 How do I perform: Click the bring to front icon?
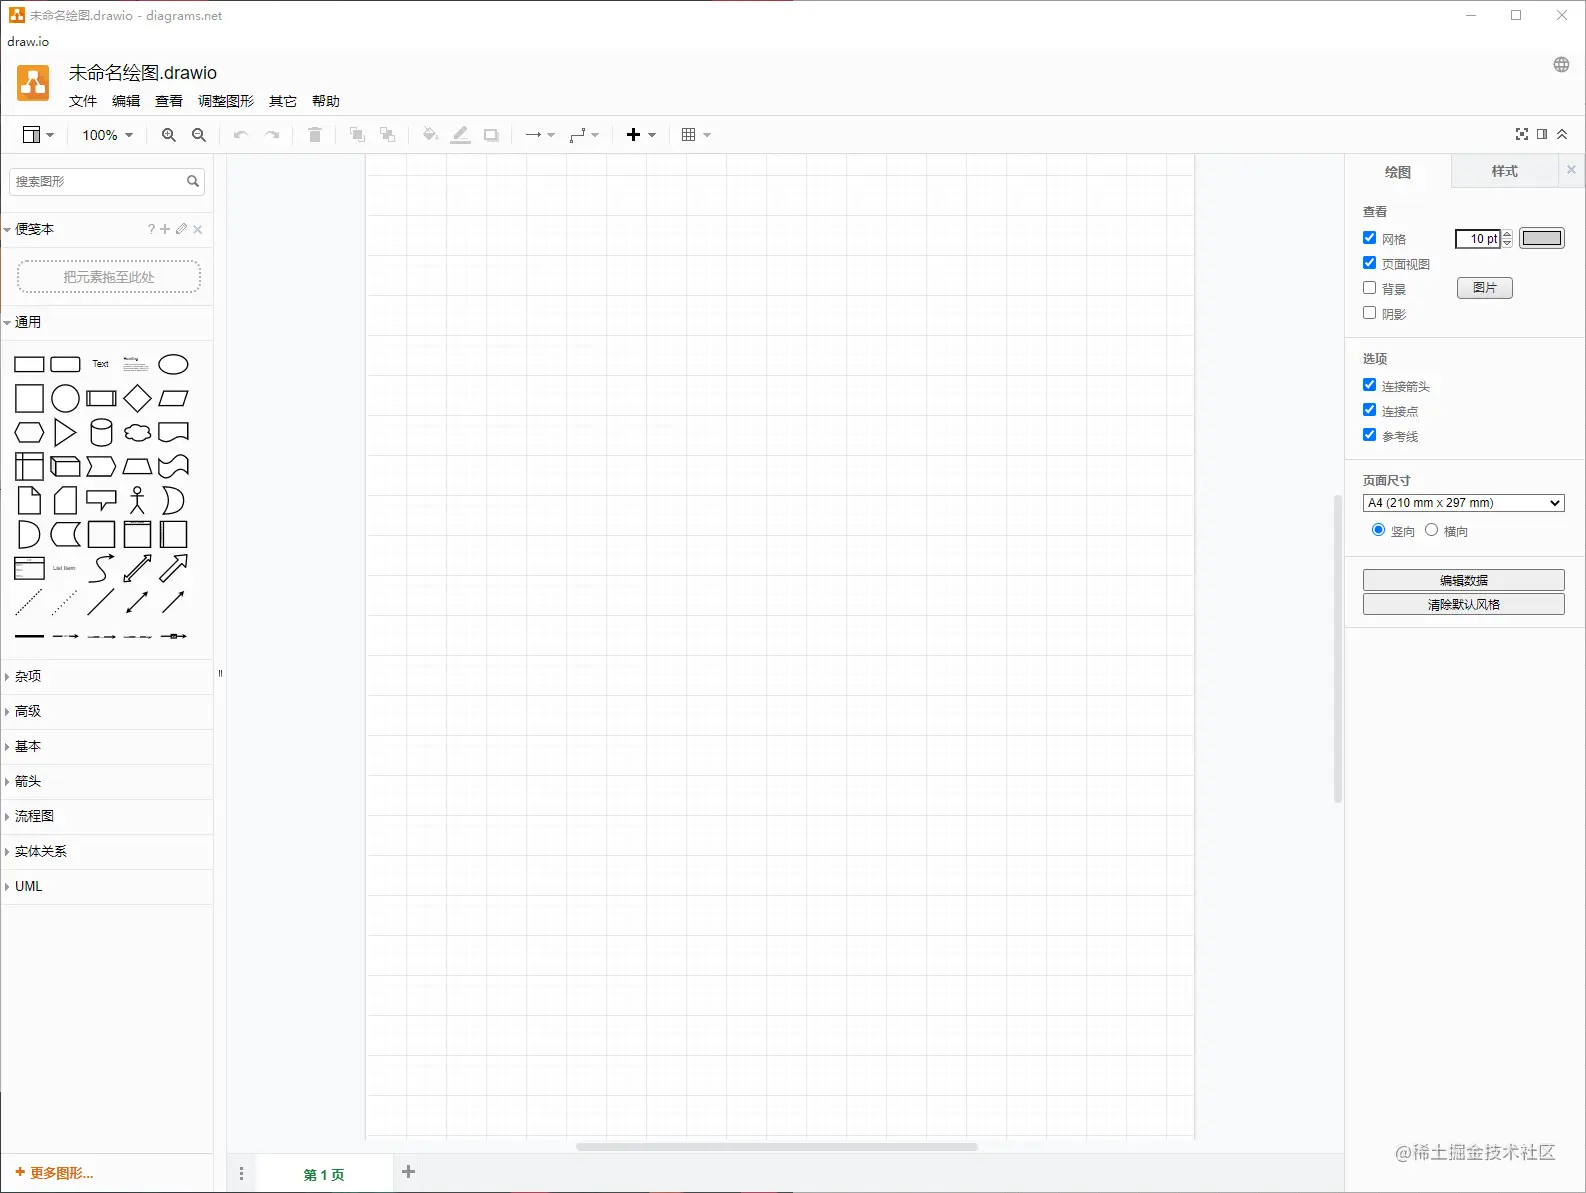coord(357,135)
